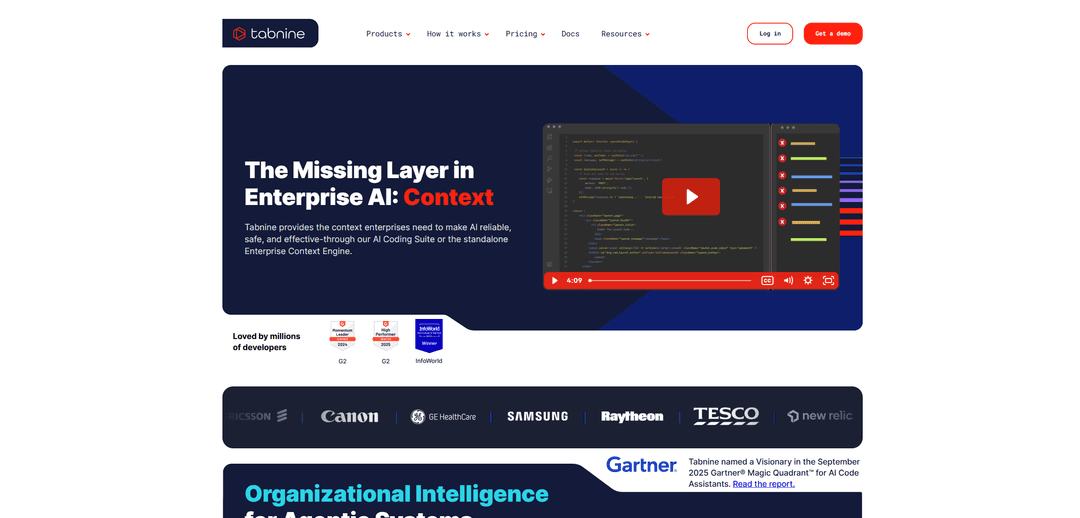
Task: Click the Raytheon logo
Action: pos(632,417)
